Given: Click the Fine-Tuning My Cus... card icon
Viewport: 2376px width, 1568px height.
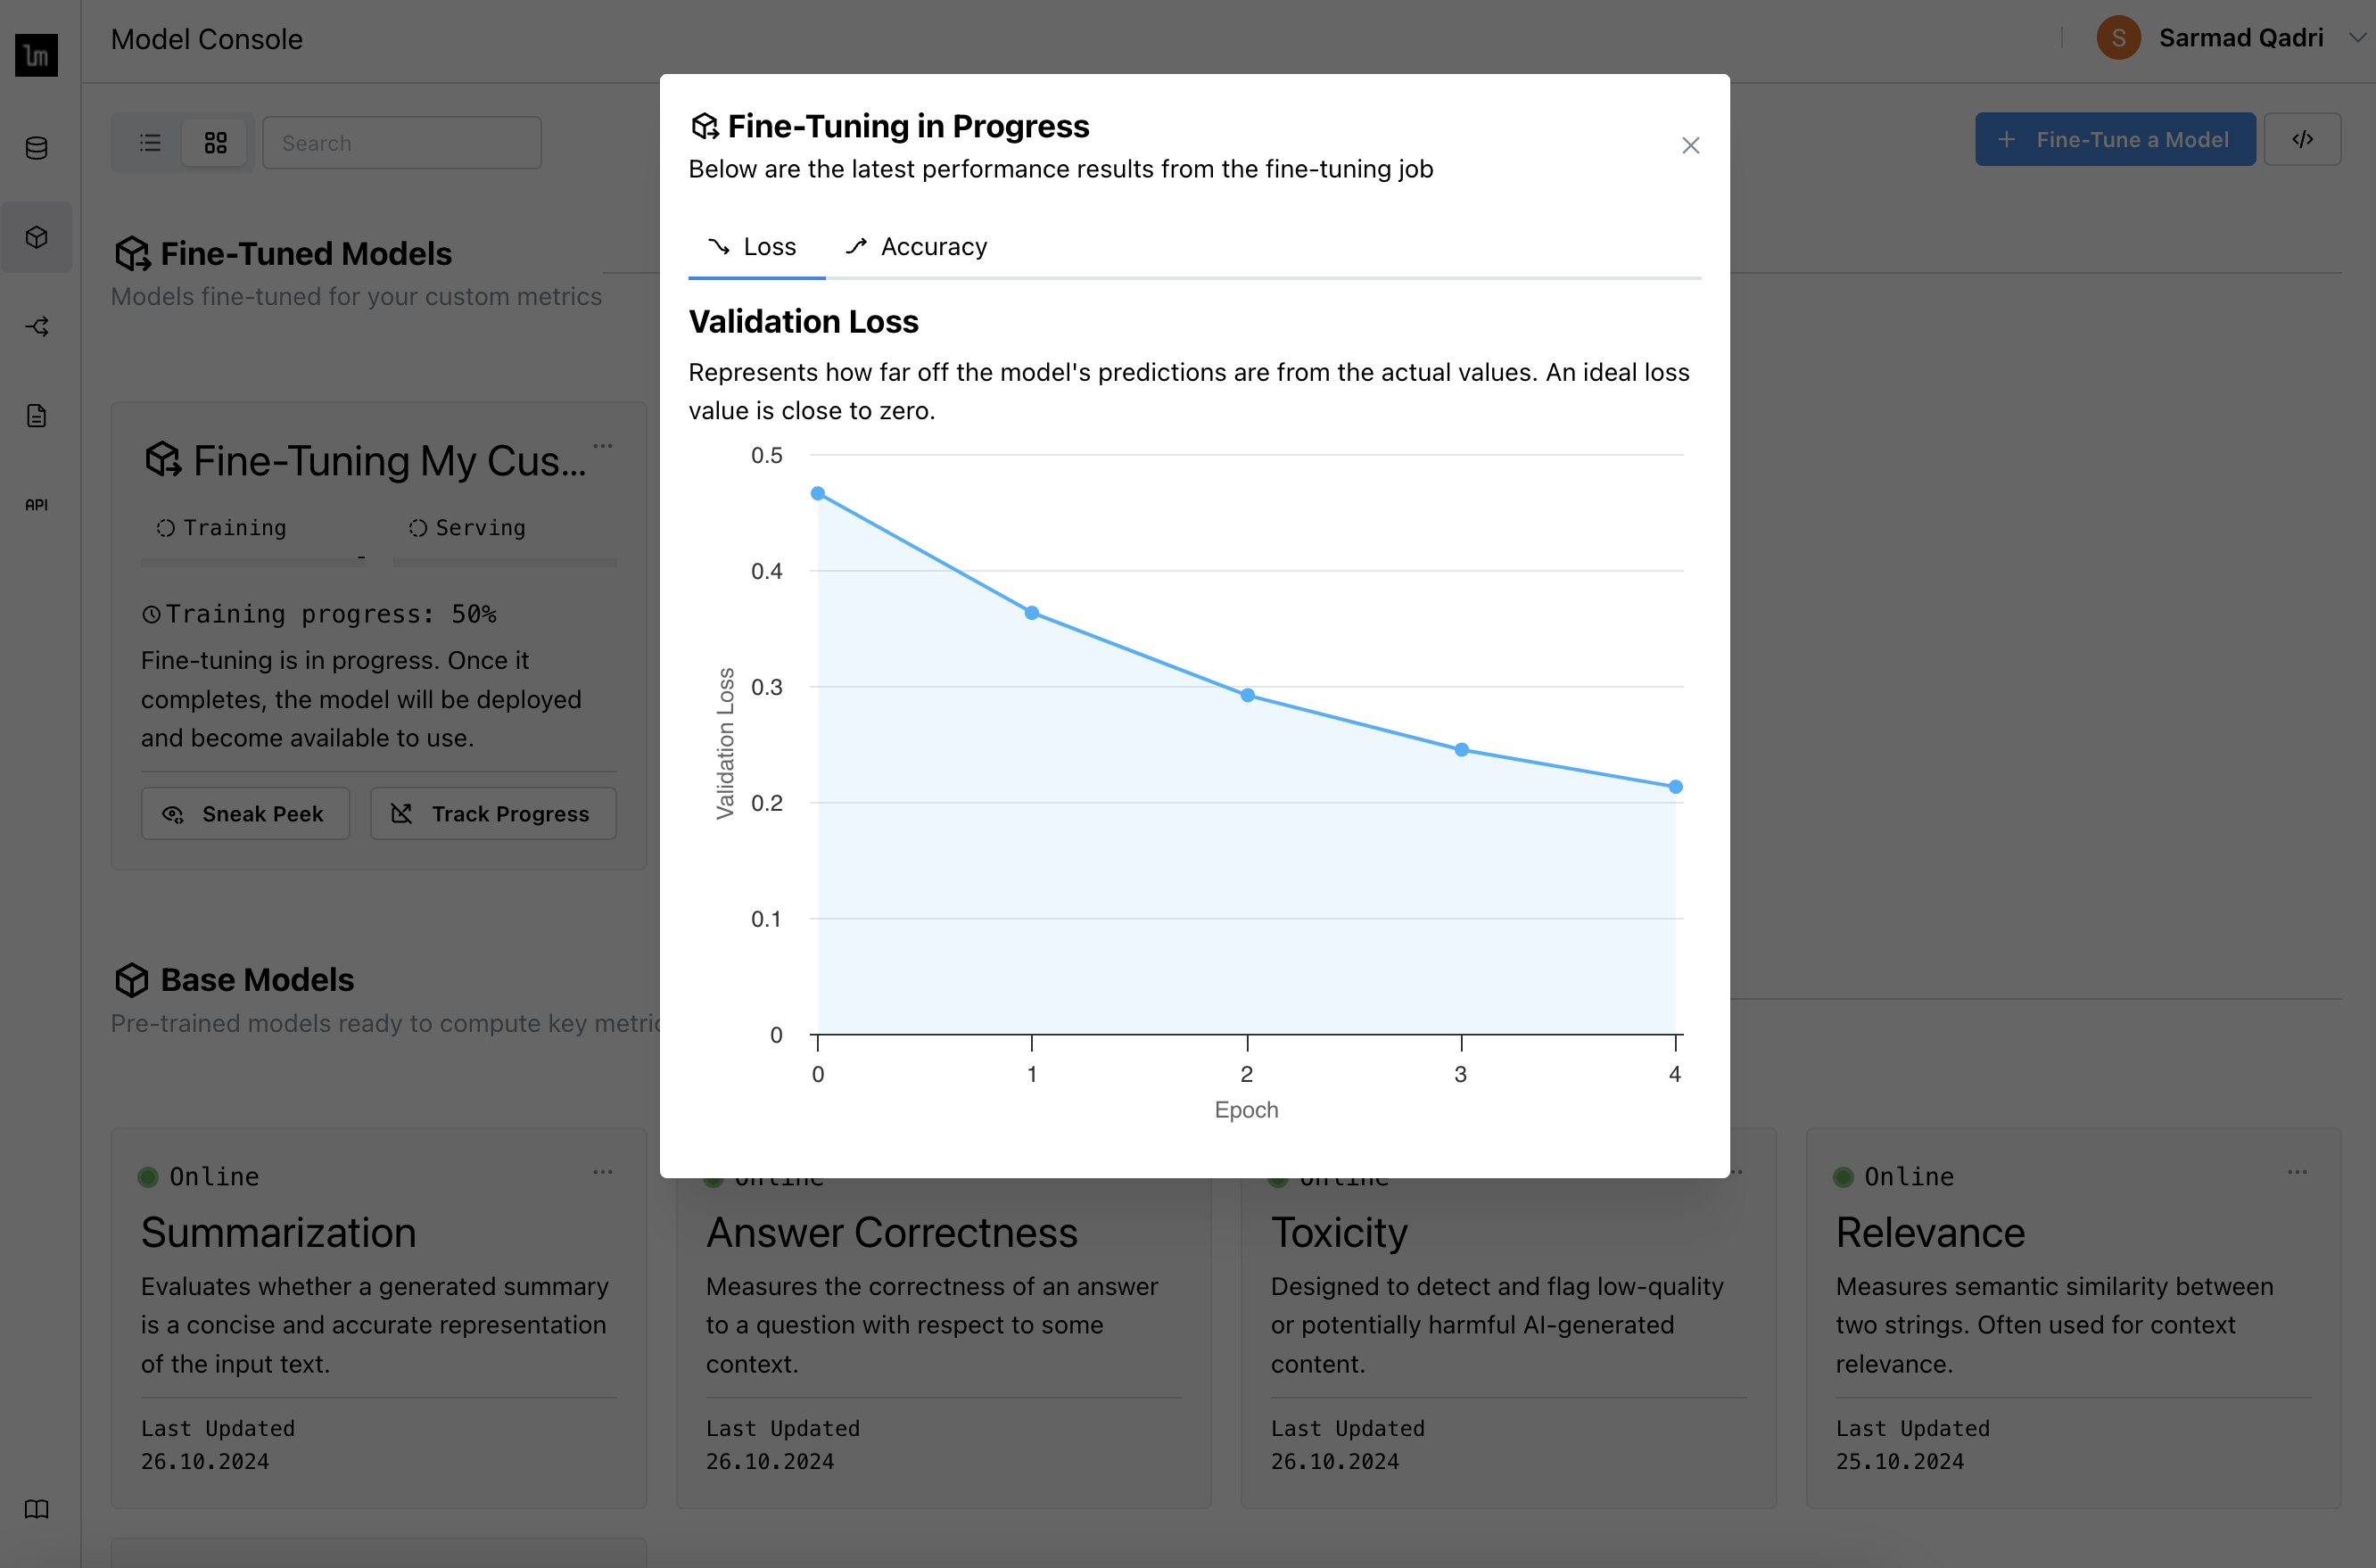Looking at the screenshot, I should point(164,460).
